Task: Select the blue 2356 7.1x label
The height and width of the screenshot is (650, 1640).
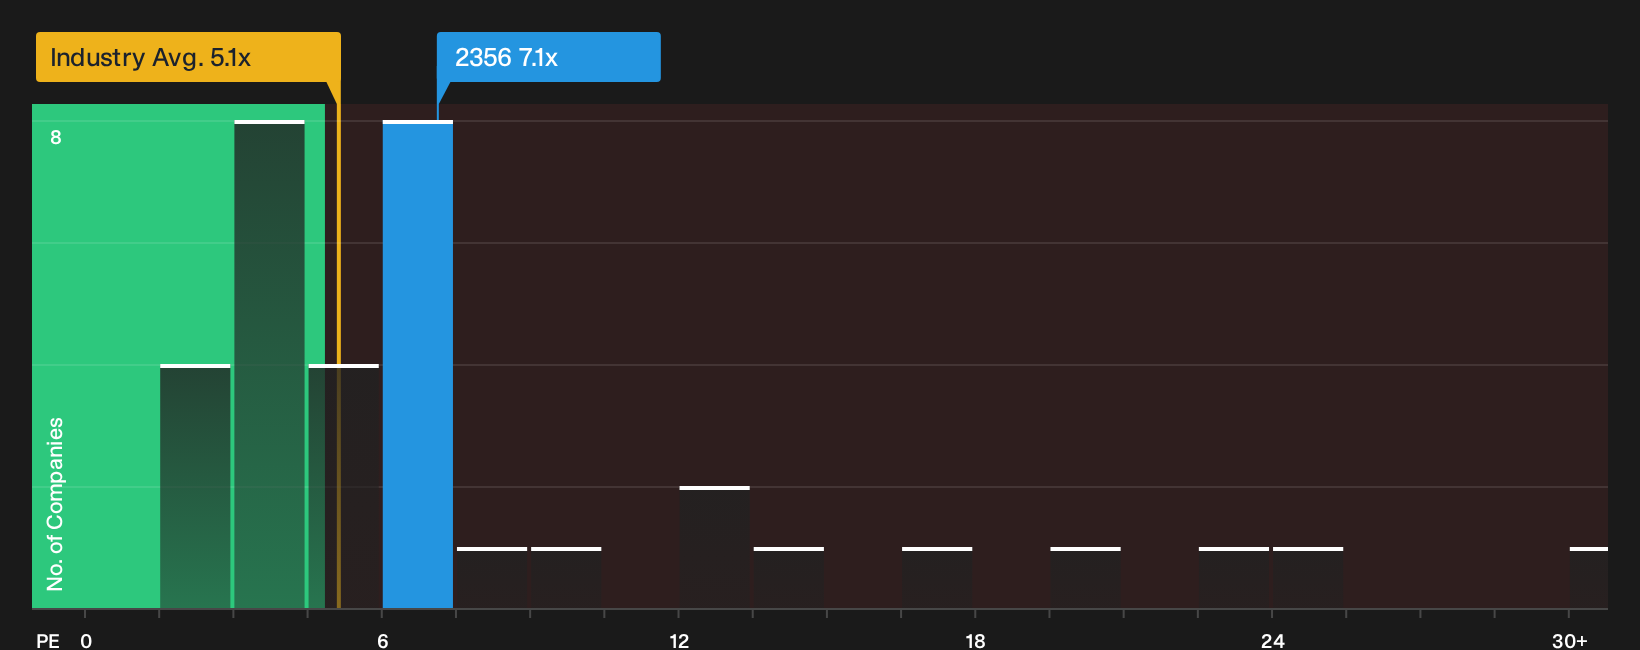Action: 548,57
